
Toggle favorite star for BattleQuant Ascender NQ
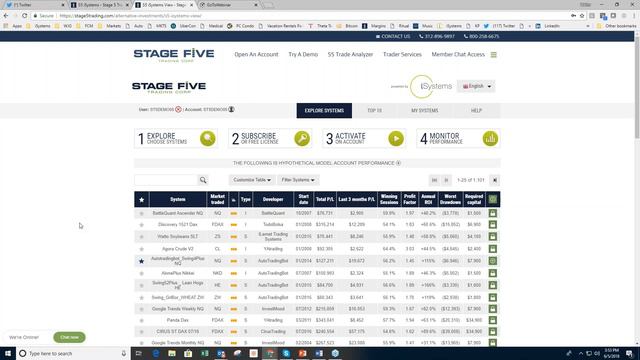[142, 213]
